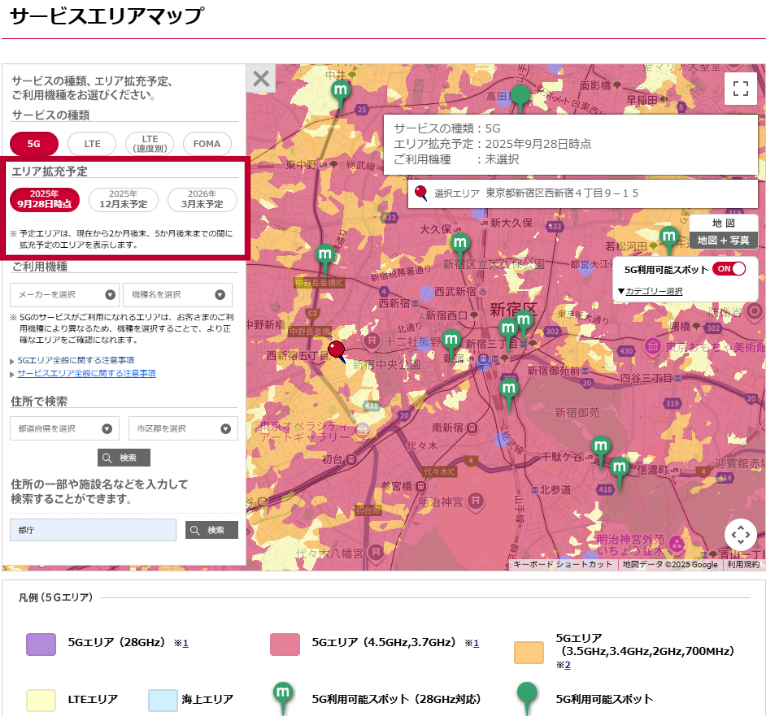
Task: Open the 都道府県を選択 dropdown
Action: tap(65, 429)
